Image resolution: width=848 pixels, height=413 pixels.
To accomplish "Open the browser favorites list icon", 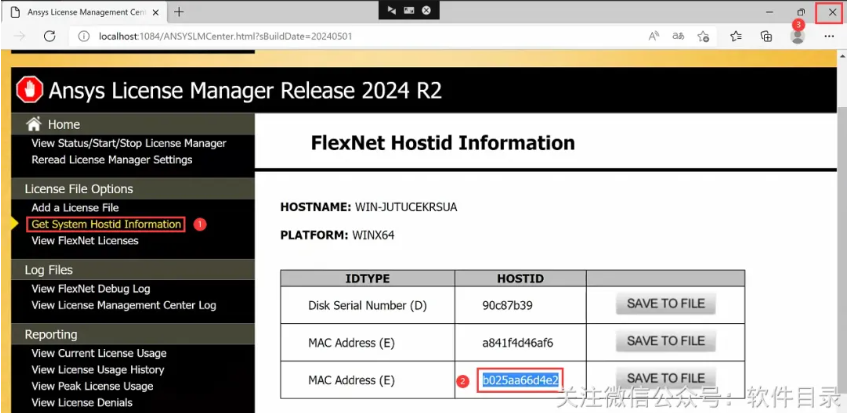I will coord(735,36).
